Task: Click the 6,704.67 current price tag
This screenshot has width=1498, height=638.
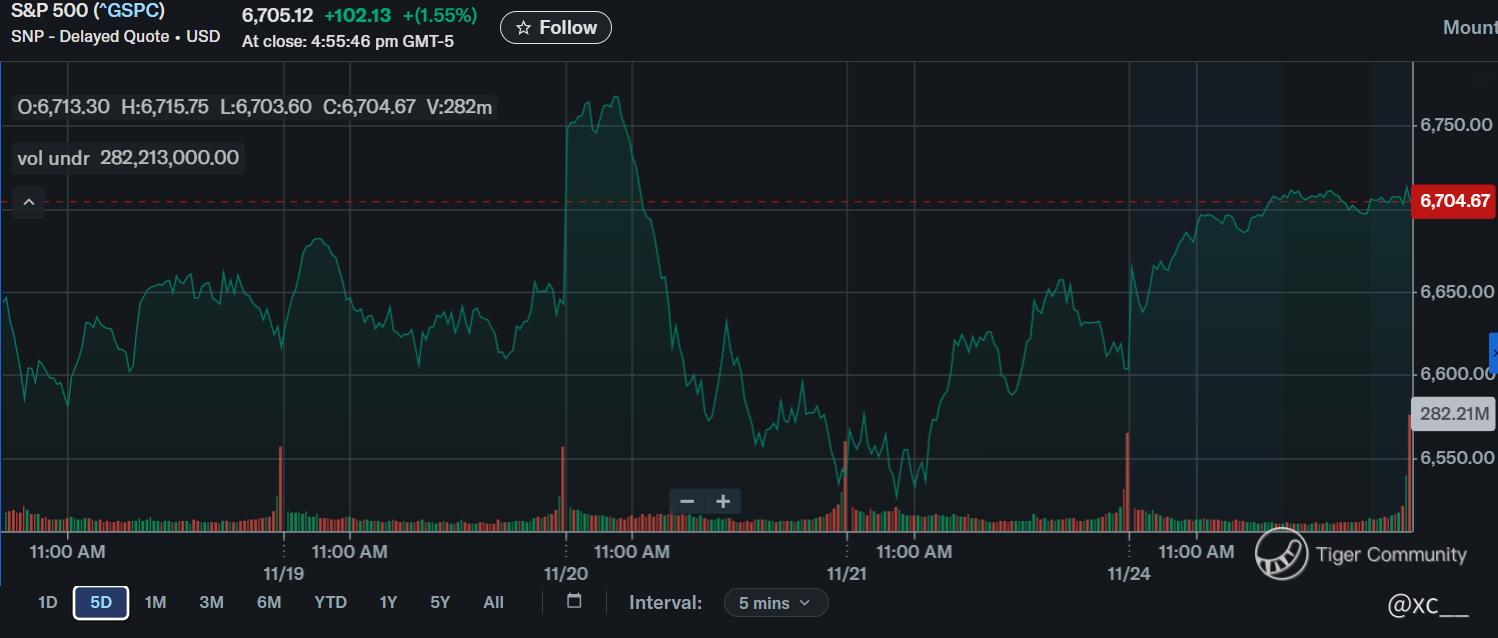Action: pos(1454,201)
